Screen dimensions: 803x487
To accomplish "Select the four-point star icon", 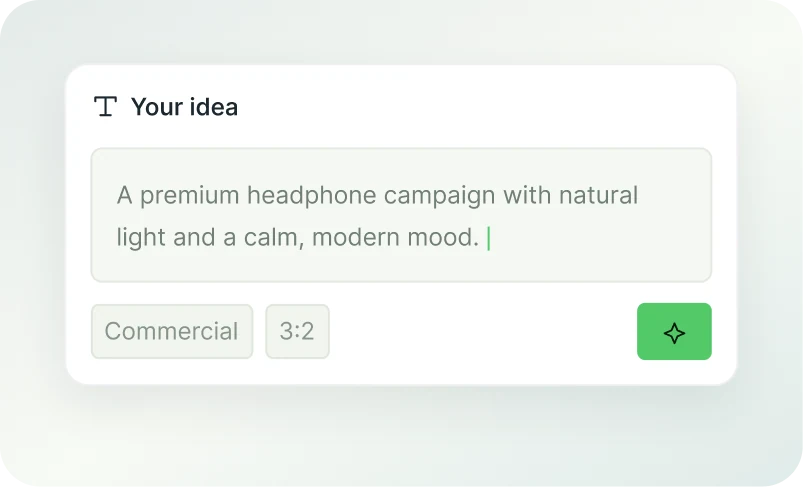I will 674,333.
